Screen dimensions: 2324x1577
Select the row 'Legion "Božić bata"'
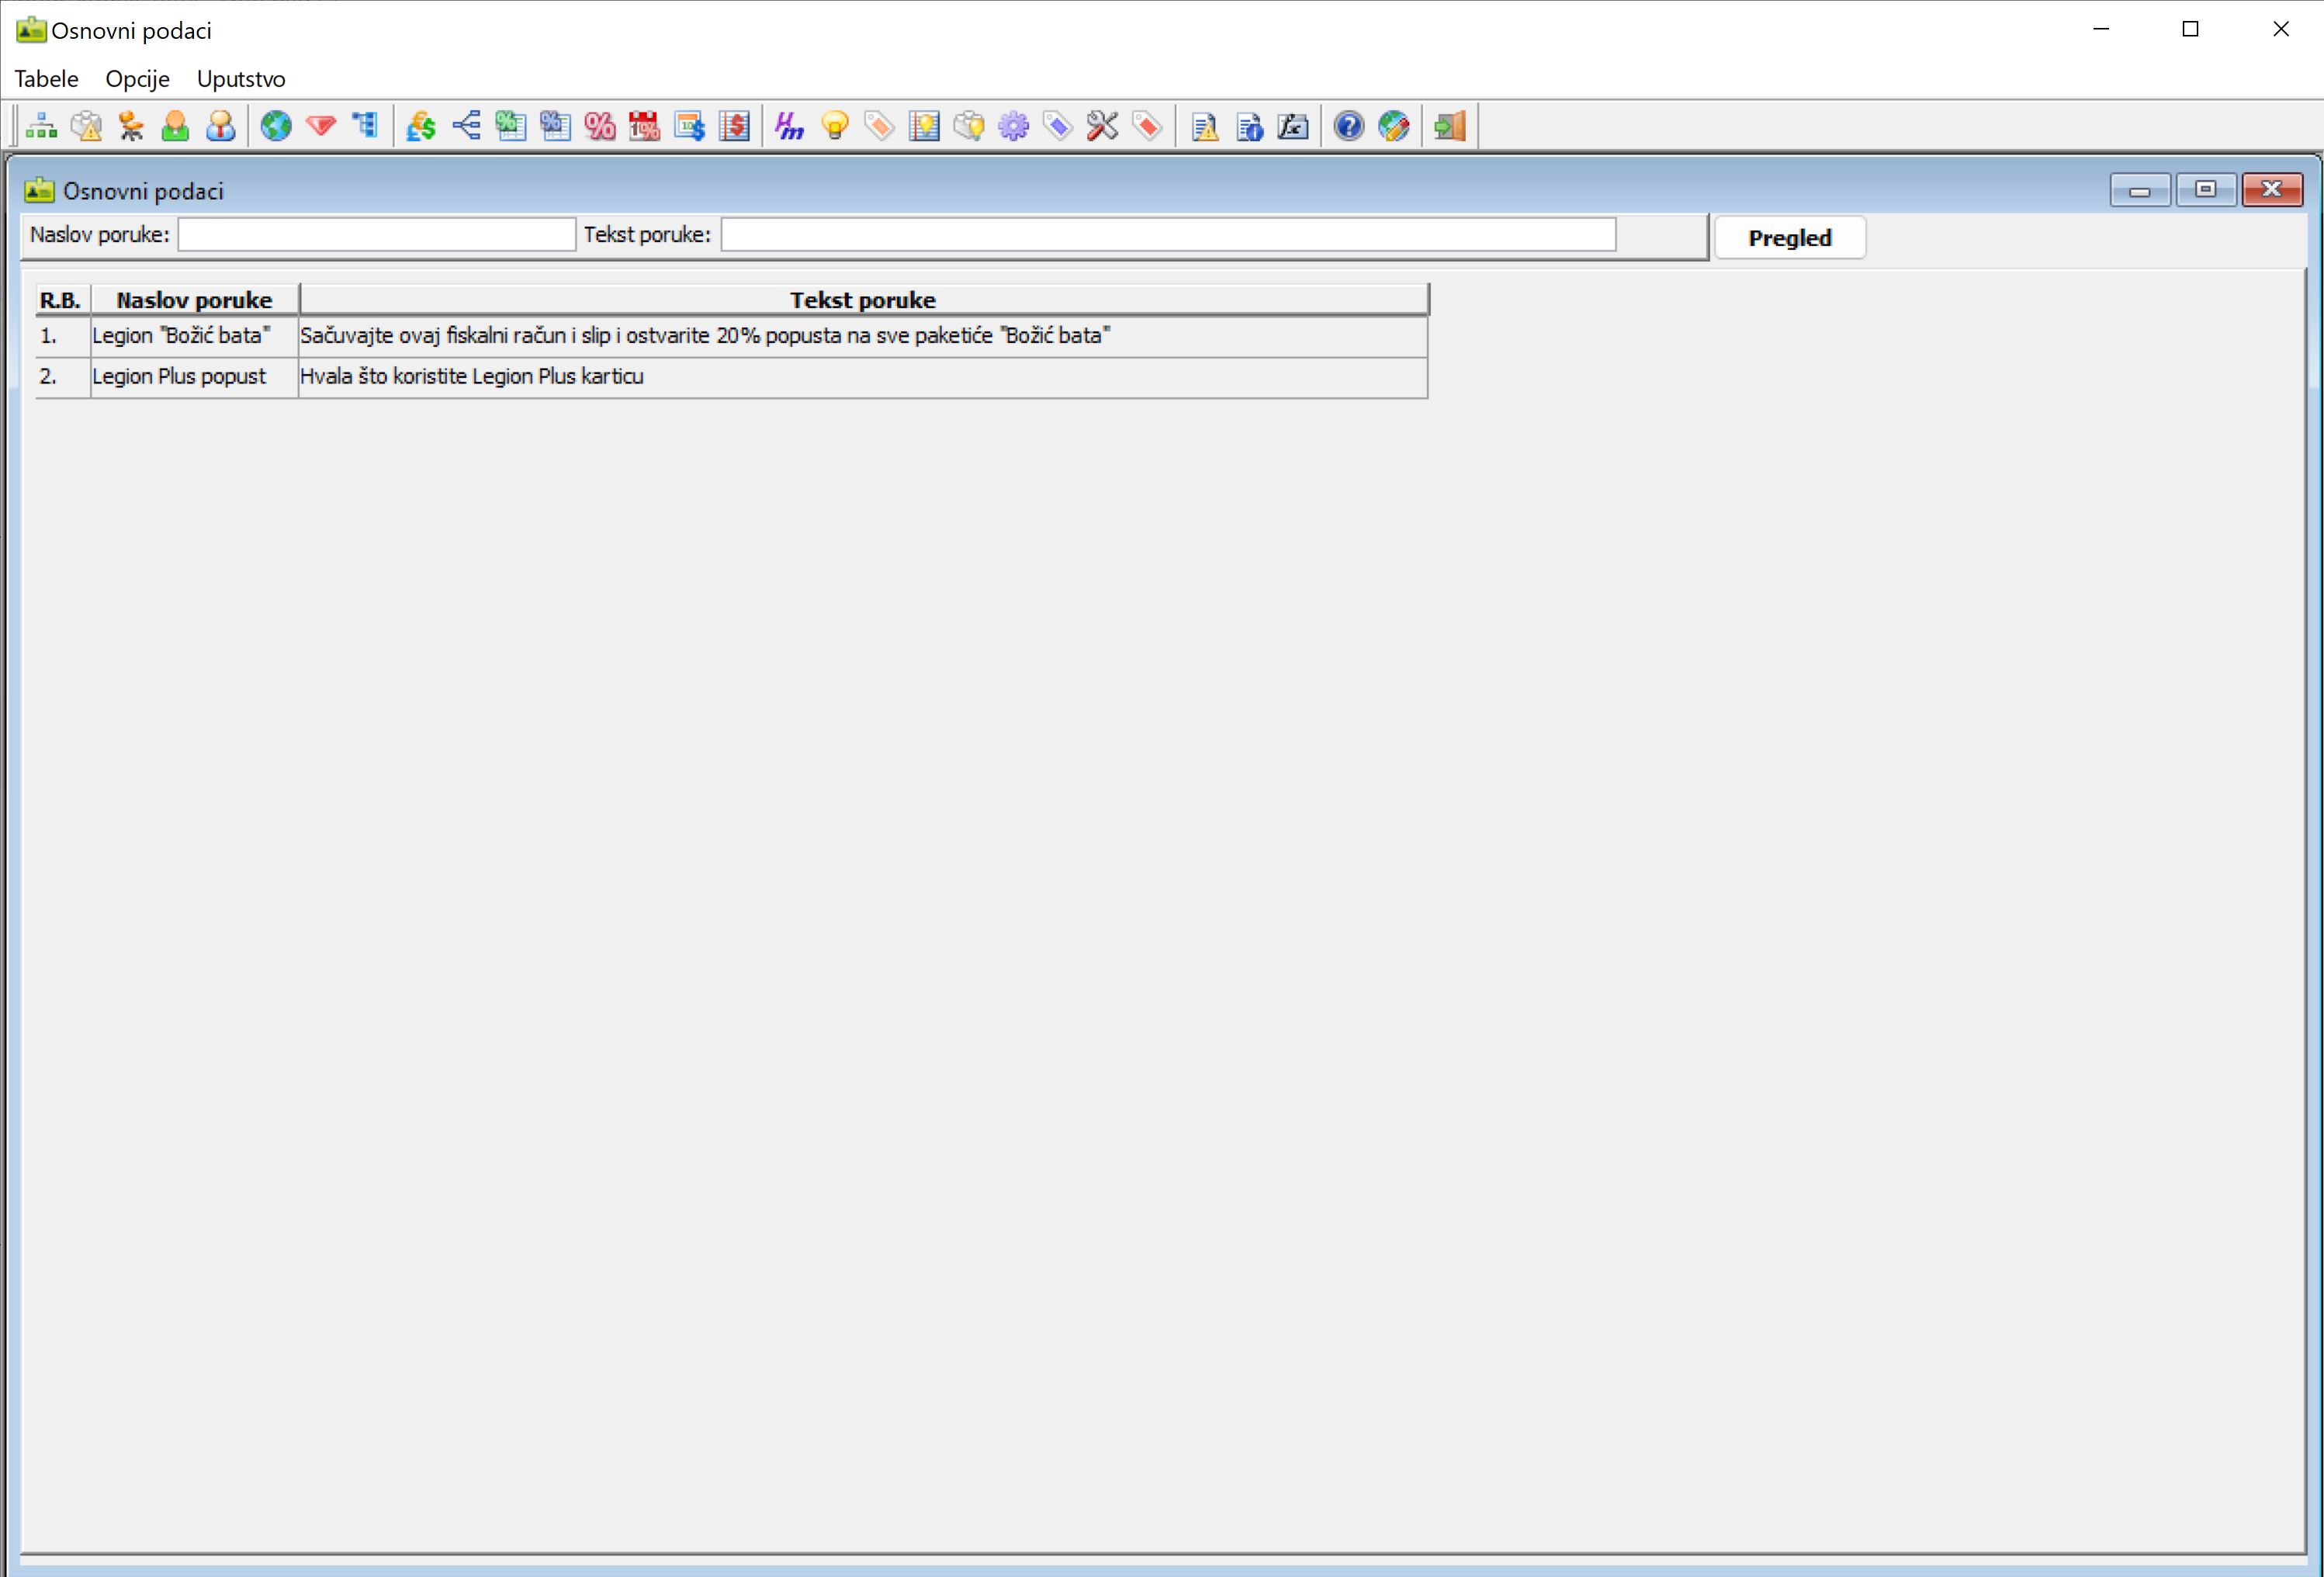pyautogui.click(x=731, y=336)
